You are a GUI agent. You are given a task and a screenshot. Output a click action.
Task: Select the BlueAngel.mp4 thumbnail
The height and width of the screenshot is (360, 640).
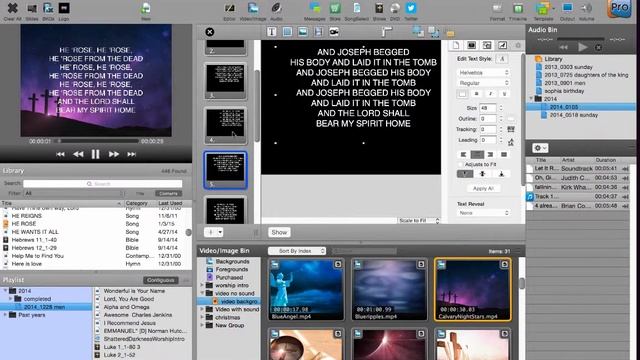(x=306, y=289)
